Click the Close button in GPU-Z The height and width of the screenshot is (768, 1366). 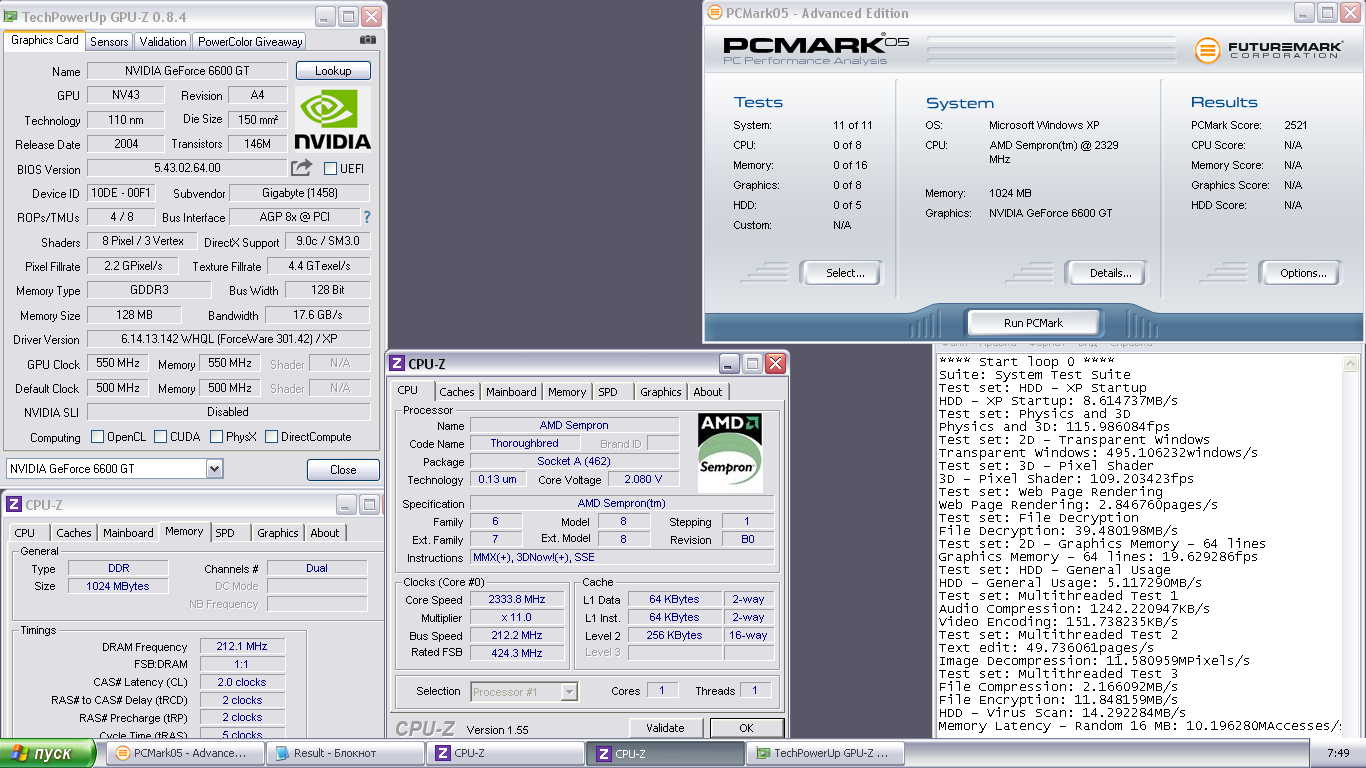(343, 470)
